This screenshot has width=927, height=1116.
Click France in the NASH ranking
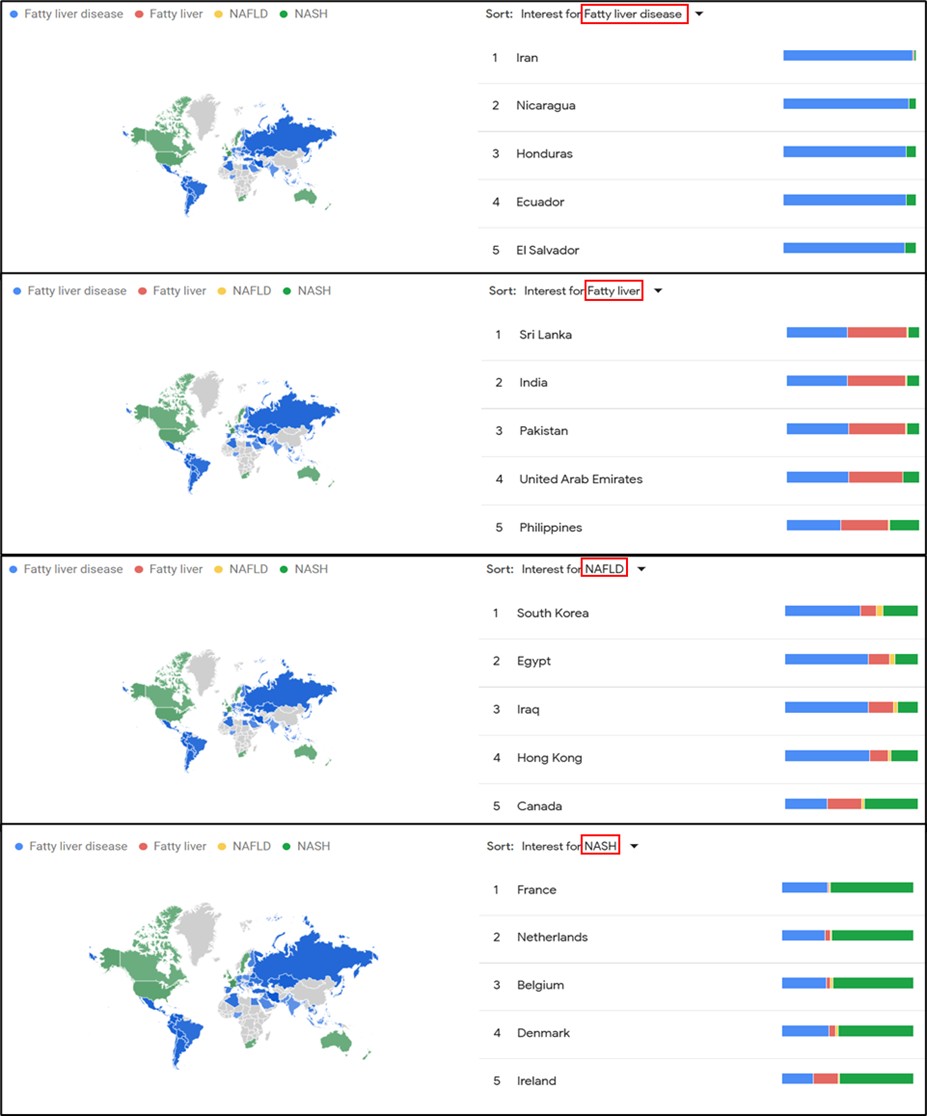536,890
